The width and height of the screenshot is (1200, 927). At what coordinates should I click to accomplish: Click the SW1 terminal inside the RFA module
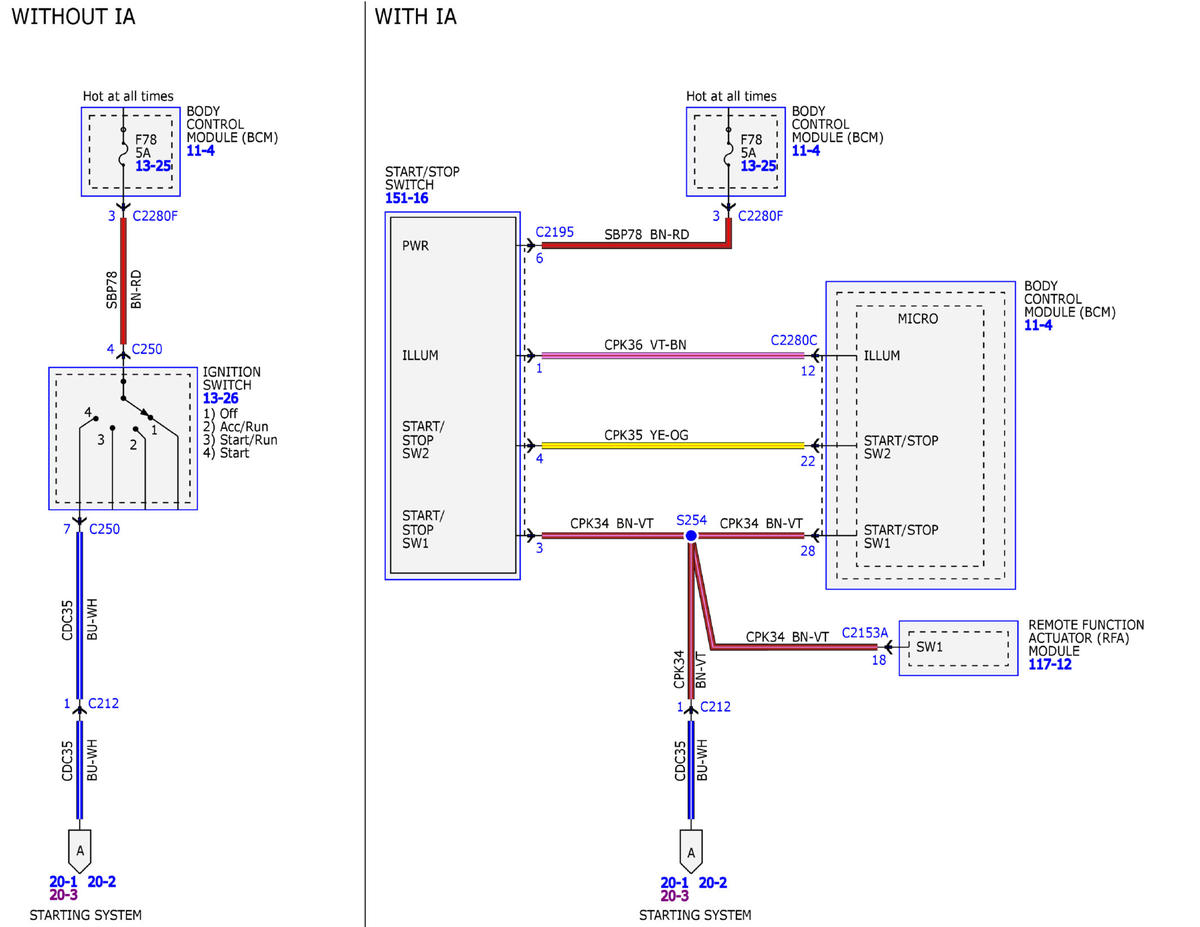click(929, 648)
